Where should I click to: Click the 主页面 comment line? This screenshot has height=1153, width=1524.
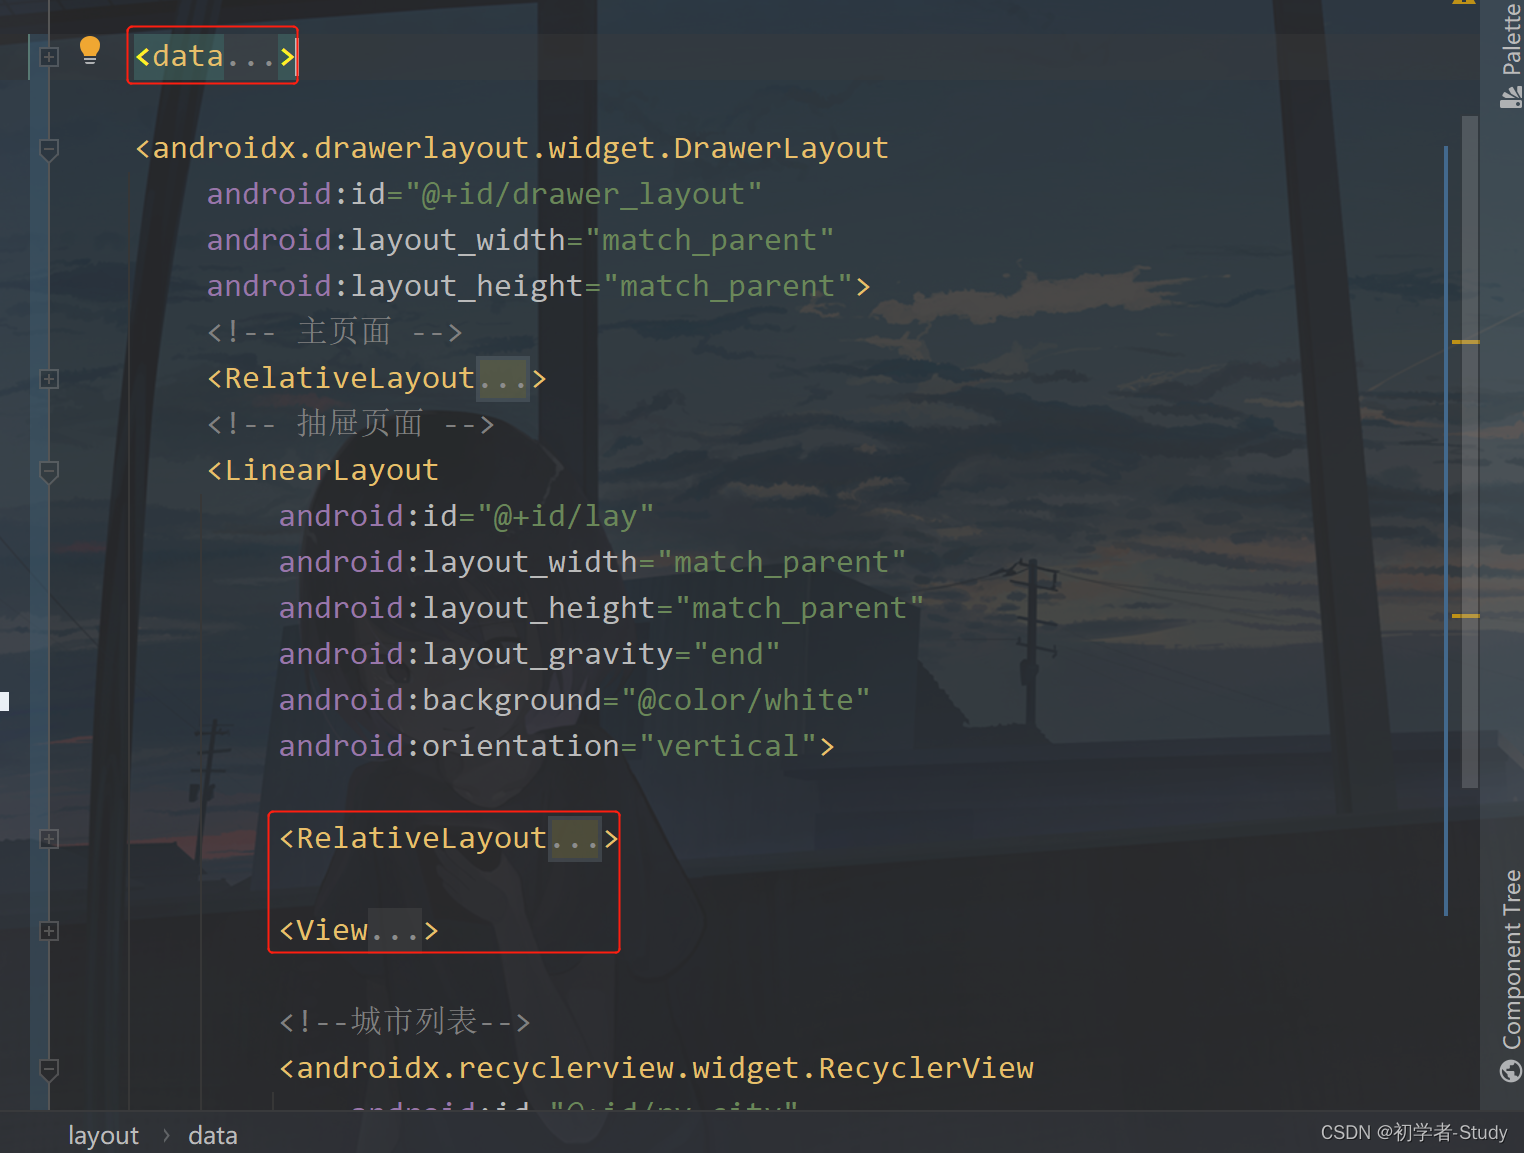pyautogui.click(x=335, y=332)
